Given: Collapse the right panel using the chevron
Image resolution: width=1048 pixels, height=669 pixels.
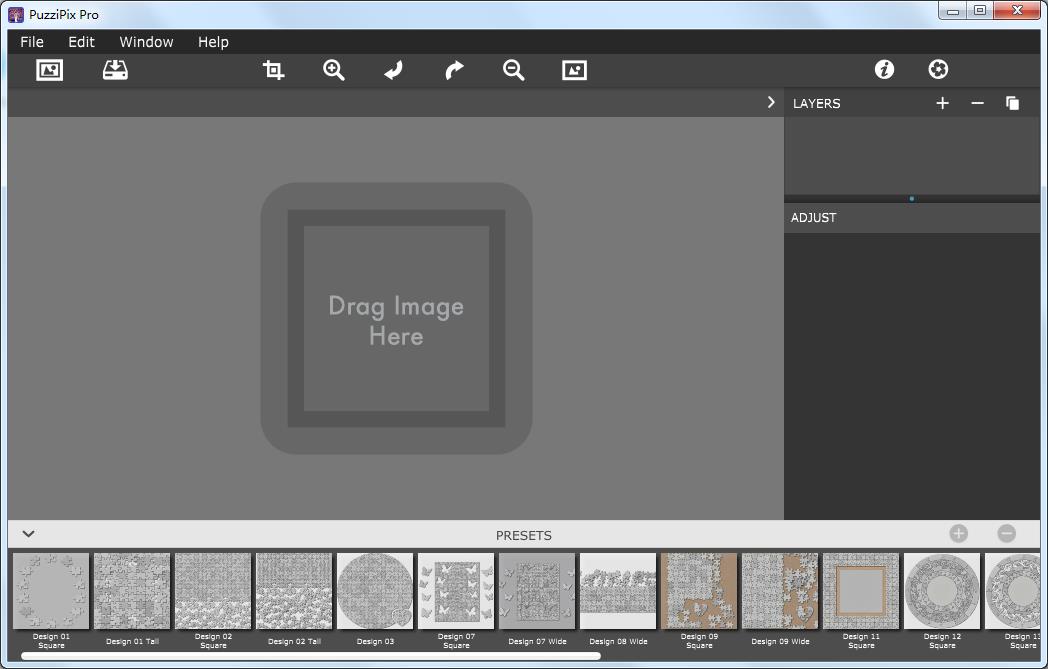Looking at the screenshot, I should (771, 102).
